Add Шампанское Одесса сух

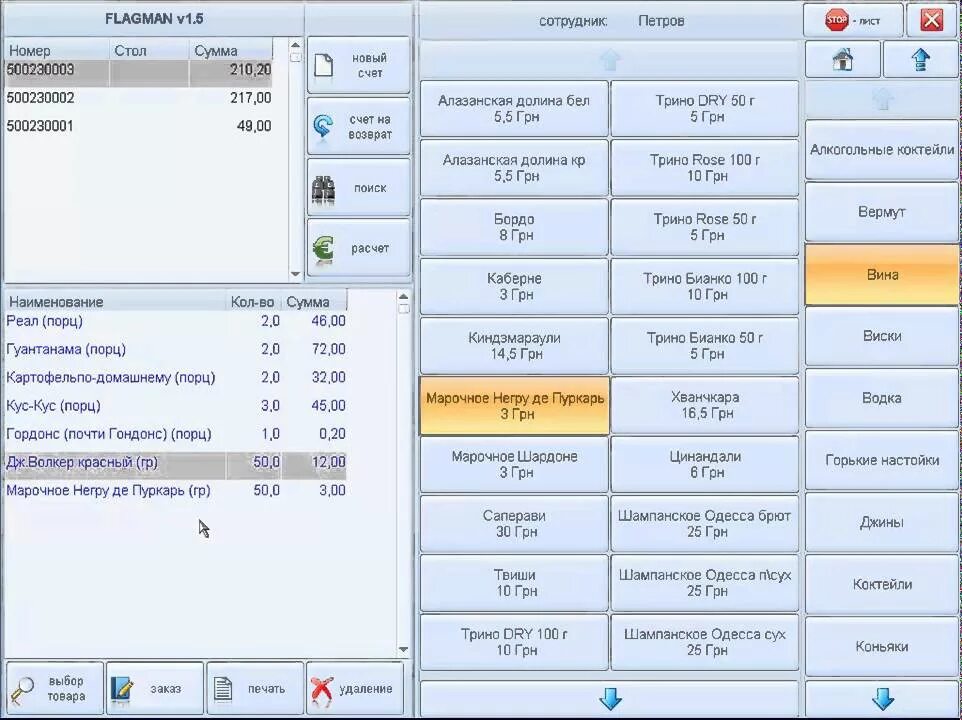coord(705,642)
